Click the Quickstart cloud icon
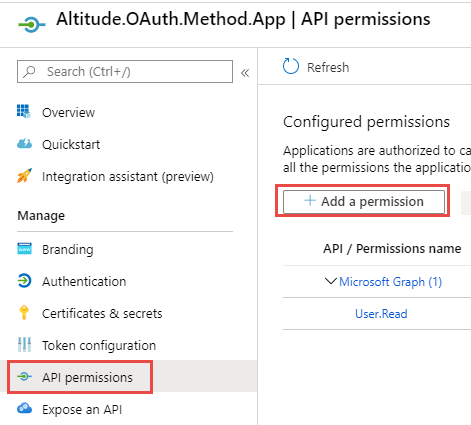 point(24,144)
